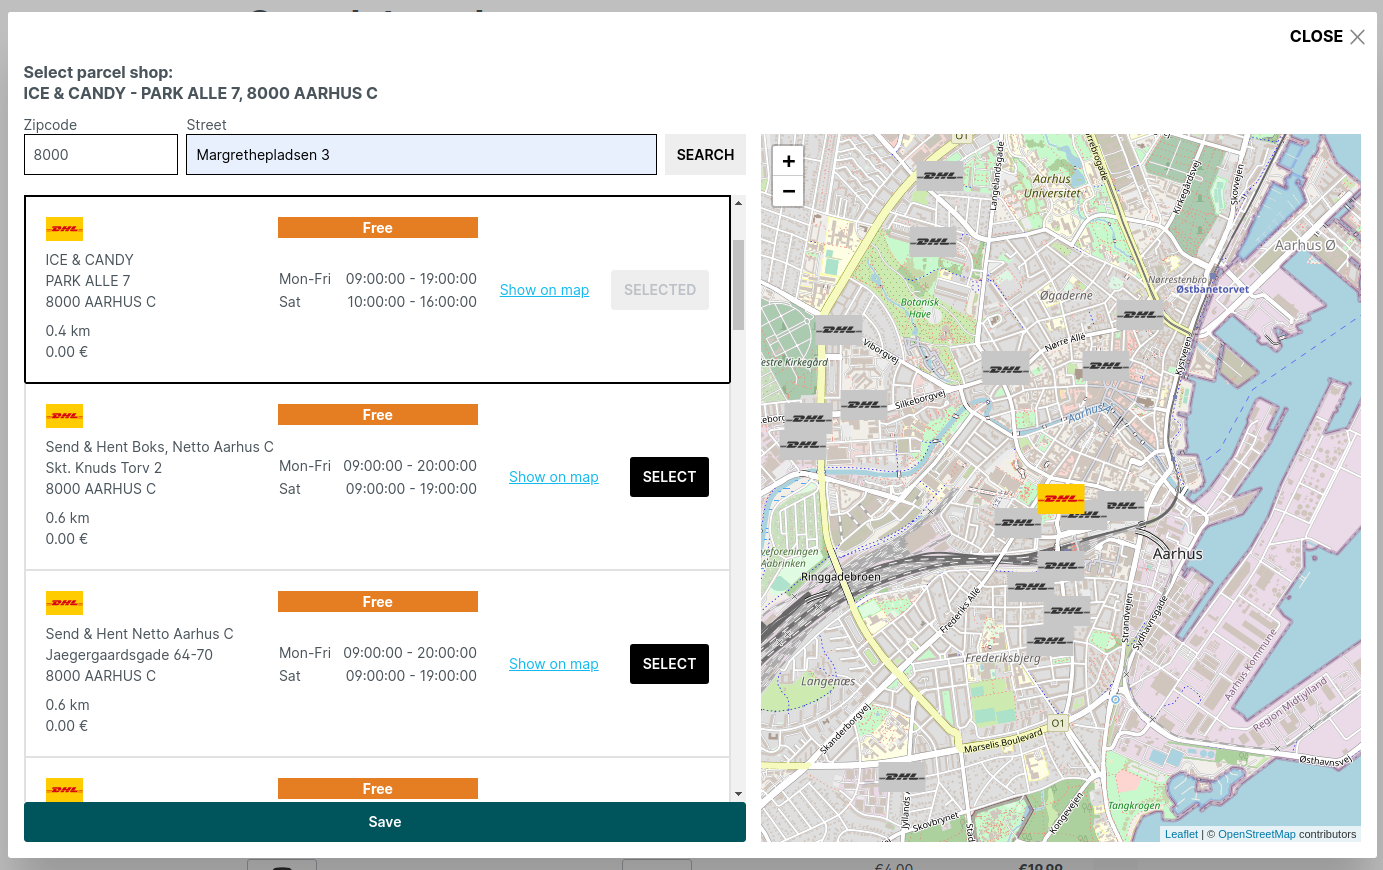Show Jaegergaardsgade shop on map
This screenshot has height=870, width=1383.
[553, 664]
